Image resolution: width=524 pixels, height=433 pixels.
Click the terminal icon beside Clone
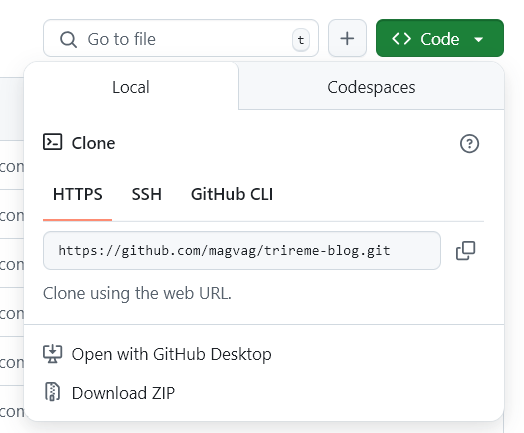pyautogui.click(x=52, y=142)
